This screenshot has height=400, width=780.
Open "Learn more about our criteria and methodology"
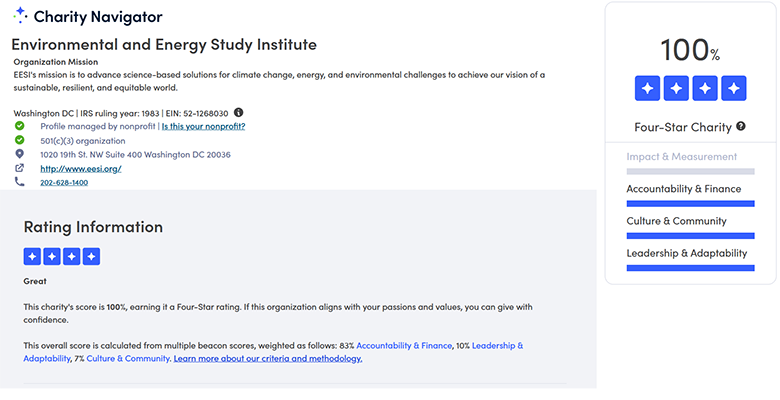[268, 358]
